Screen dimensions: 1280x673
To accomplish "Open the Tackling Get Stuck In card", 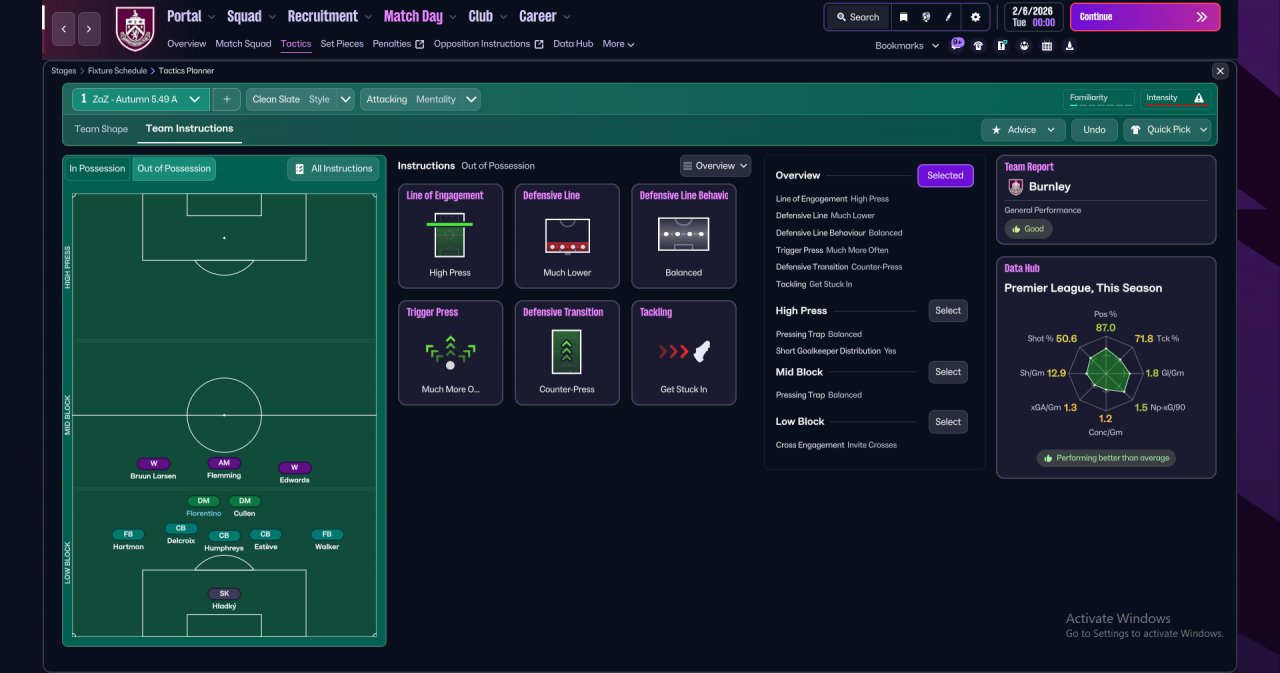I will pos(684,353).
